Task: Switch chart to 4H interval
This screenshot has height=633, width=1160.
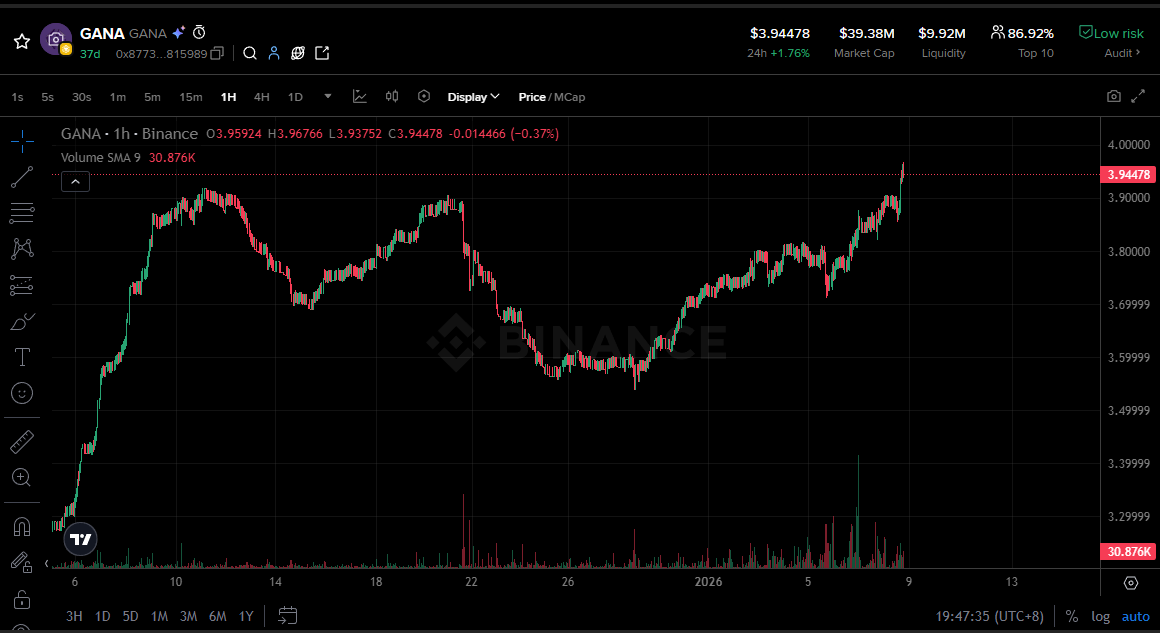Action: (262, 97)
